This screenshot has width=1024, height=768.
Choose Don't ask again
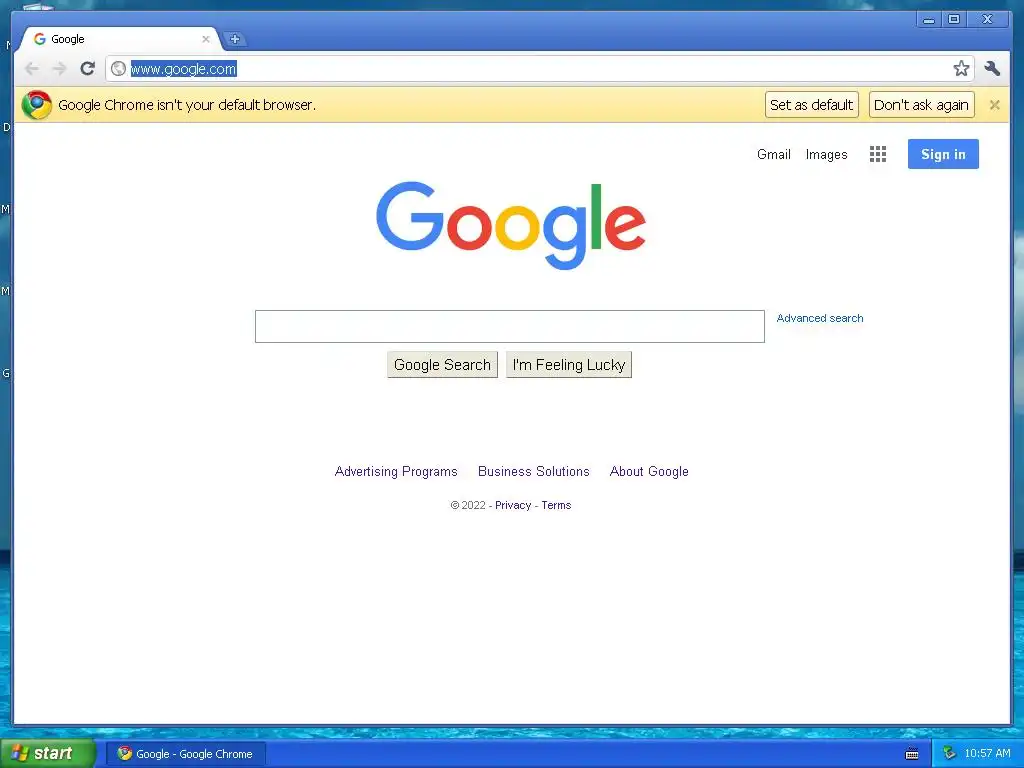pos(921,105)
